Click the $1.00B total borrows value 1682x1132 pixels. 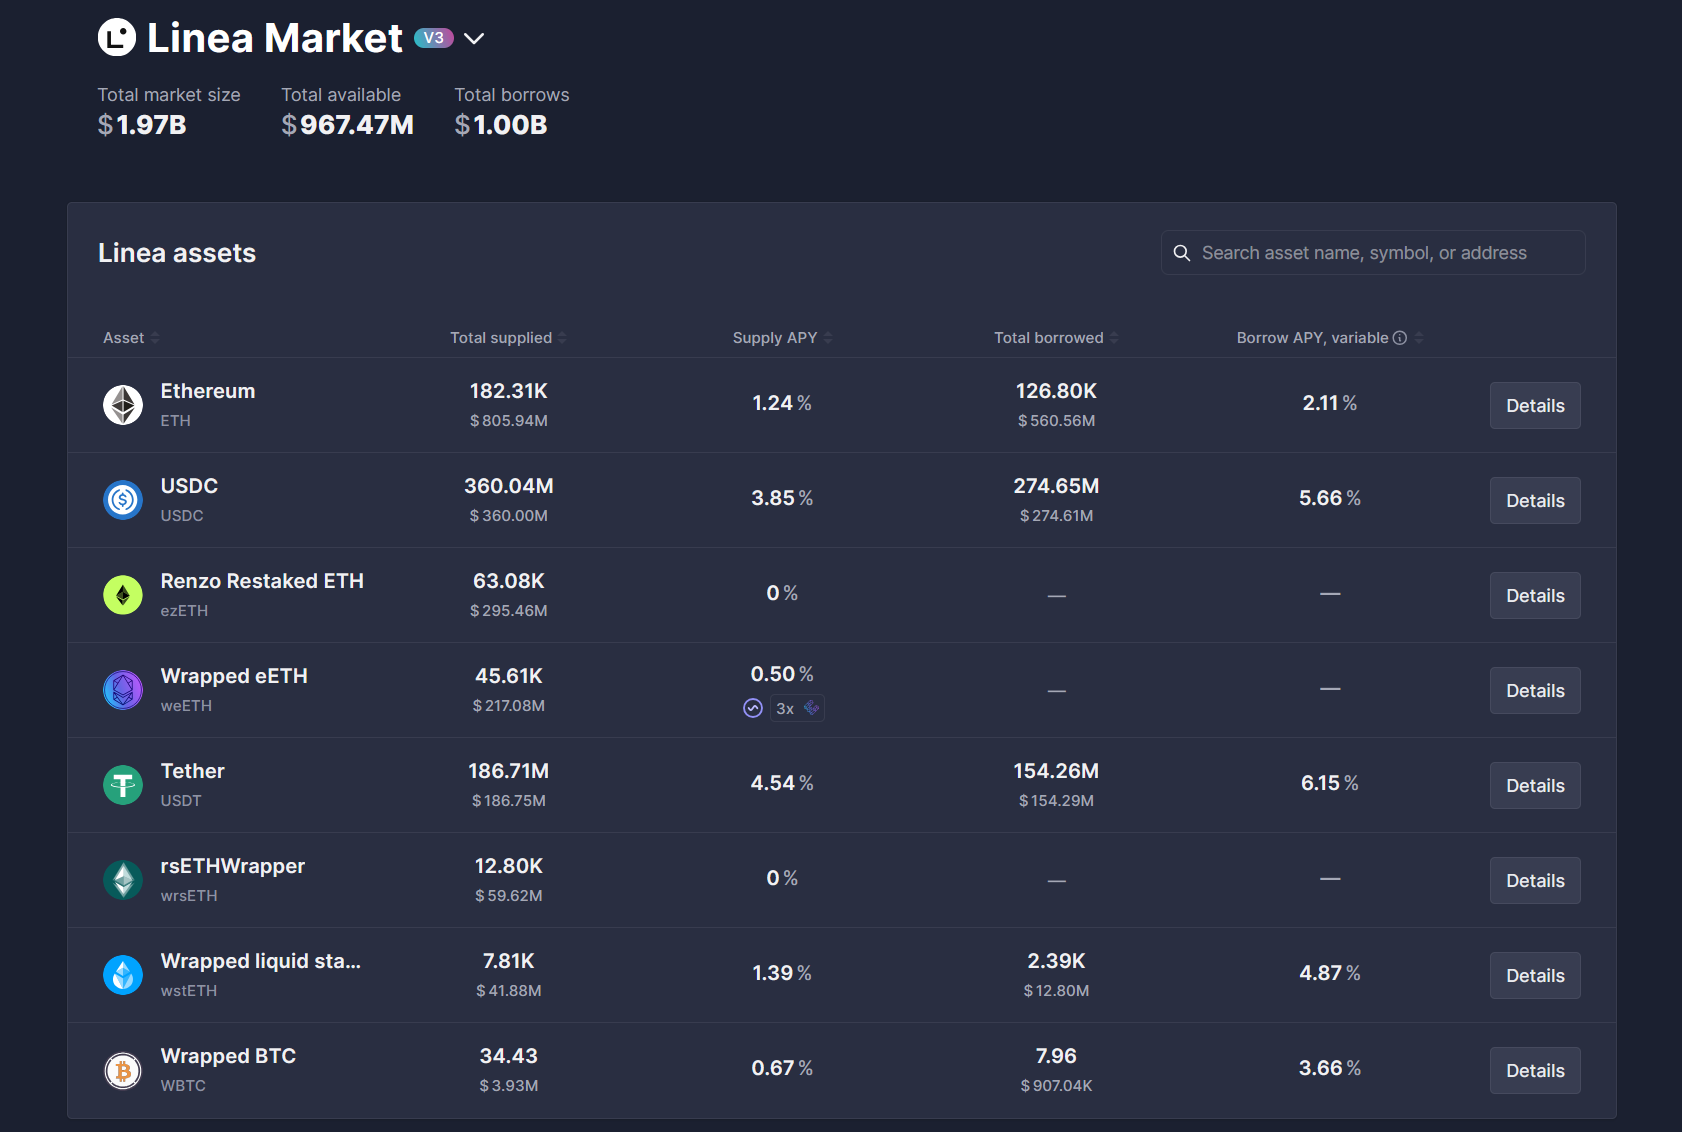tap(501, 125)
